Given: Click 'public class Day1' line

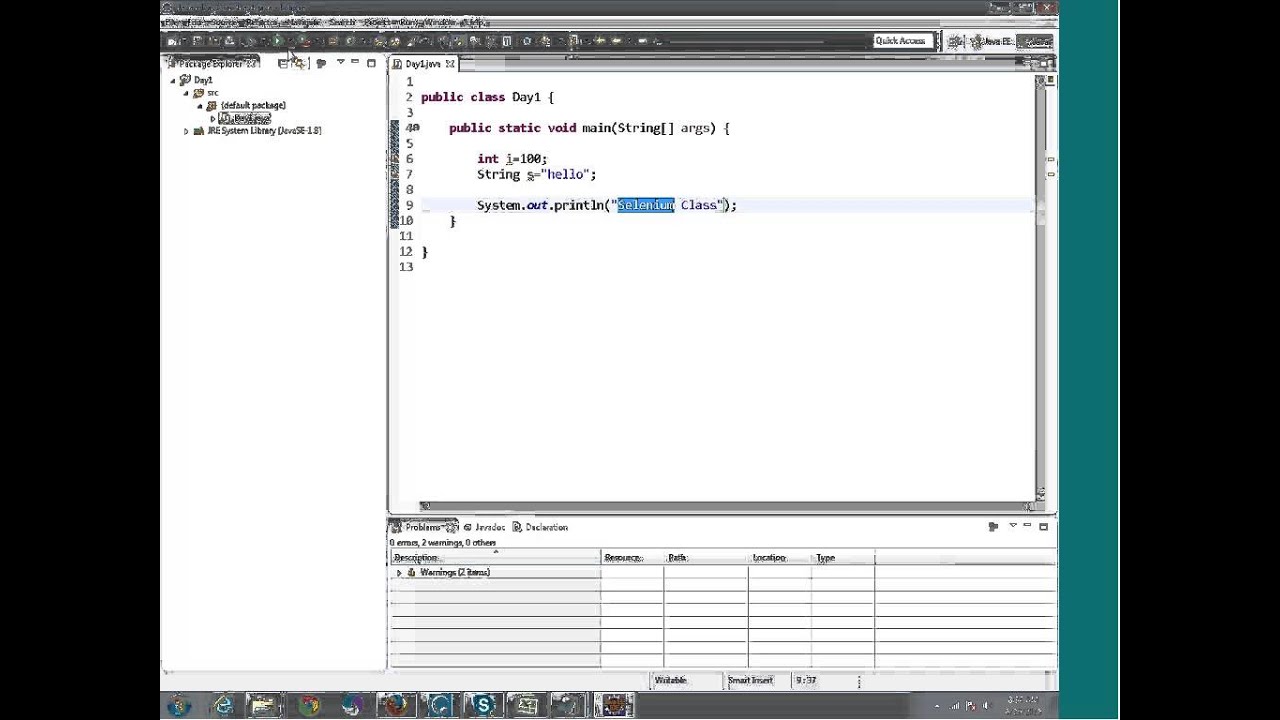Looking at the screenshot, I should [x=487, y=97].
